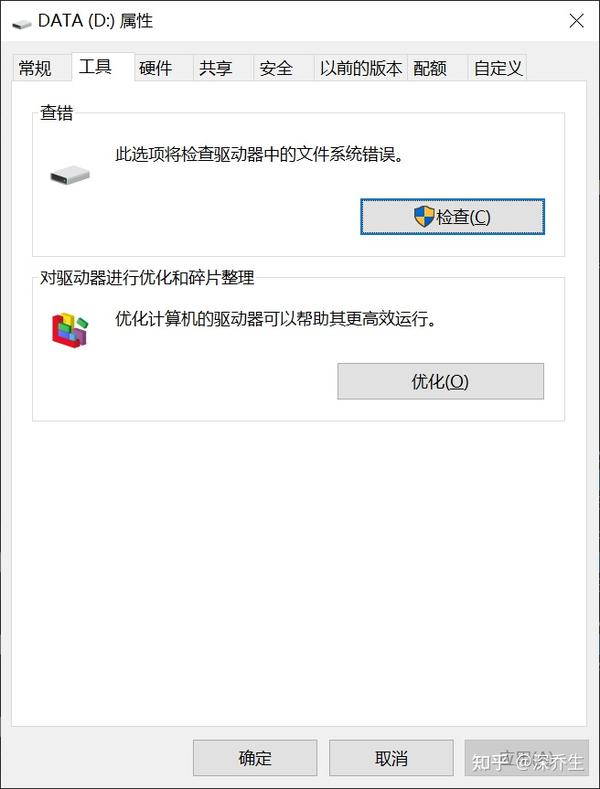Confirm with the 确定 button
The height and width of the screenshot is (789, 600).
(x=255, y=758)
